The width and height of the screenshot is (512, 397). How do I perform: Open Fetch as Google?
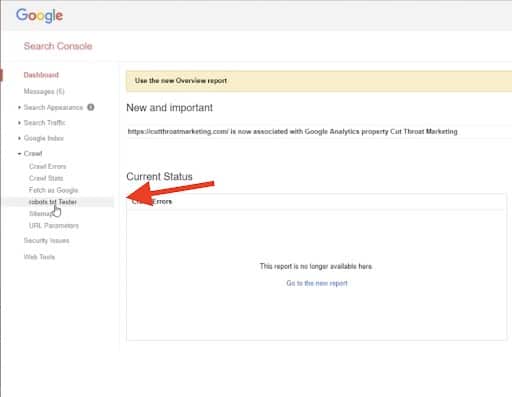[x=53, y=190]
